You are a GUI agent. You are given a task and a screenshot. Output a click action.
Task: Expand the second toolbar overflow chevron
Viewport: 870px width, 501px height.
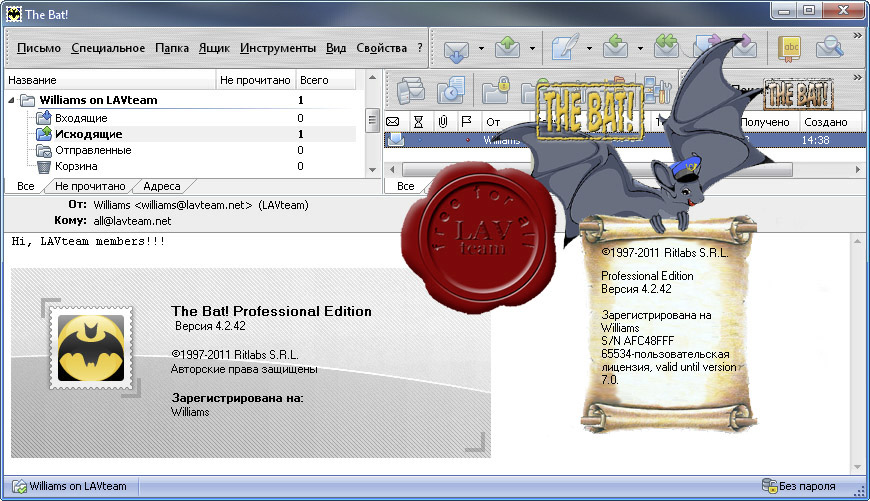[x=857, y=78]
